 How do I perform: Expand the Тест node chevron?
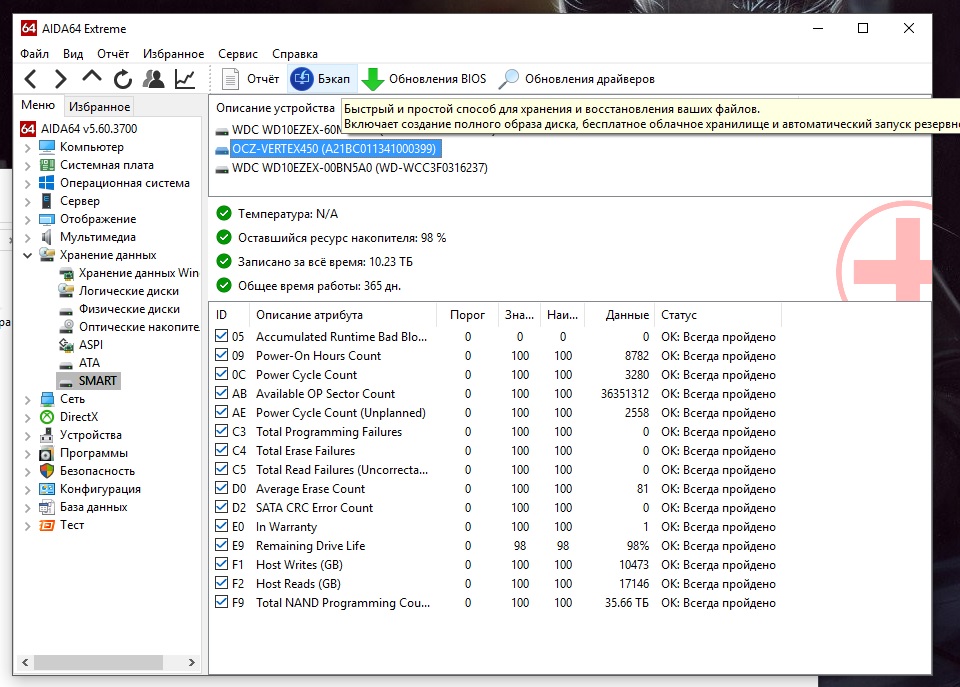(x=28, y=526)
